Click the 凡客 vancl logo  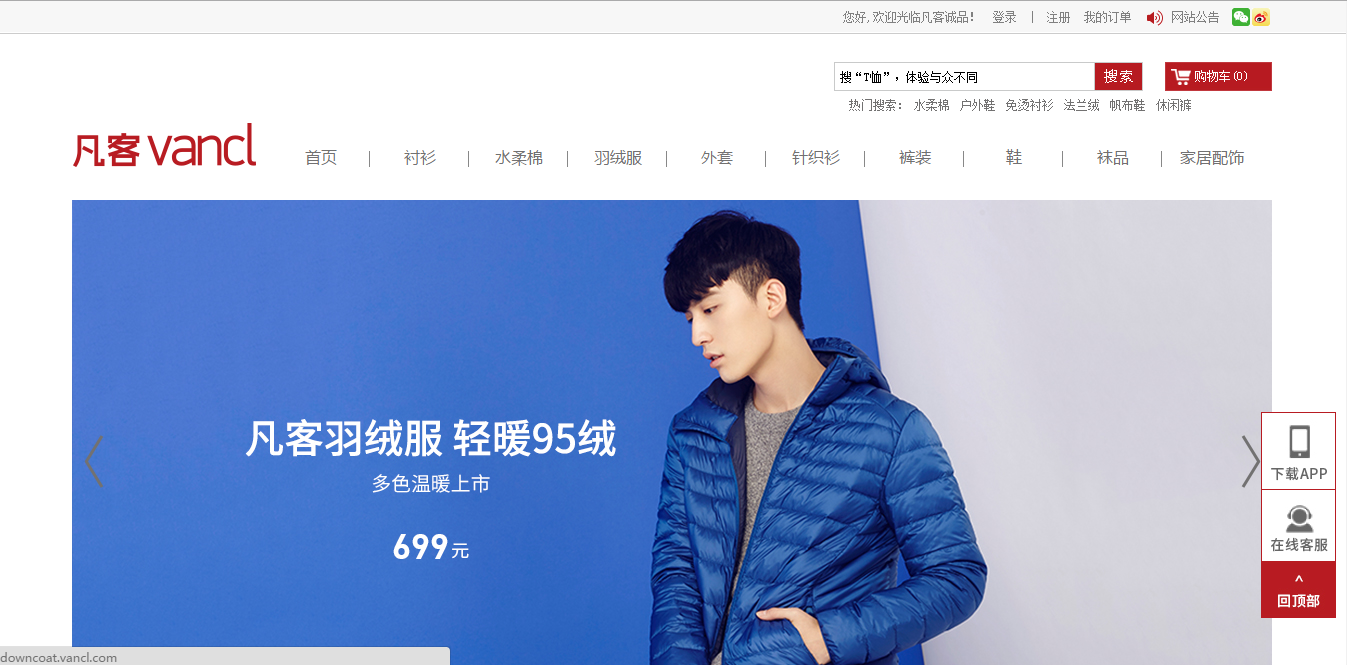pyautogui.click(x=164, y=146)
